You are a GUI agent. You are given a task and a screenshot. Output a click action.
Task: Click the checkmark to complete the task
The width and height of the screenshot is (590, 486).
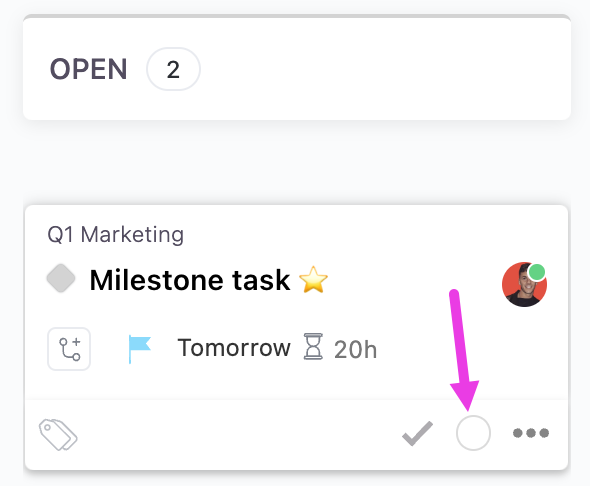(x=417, y=433)
